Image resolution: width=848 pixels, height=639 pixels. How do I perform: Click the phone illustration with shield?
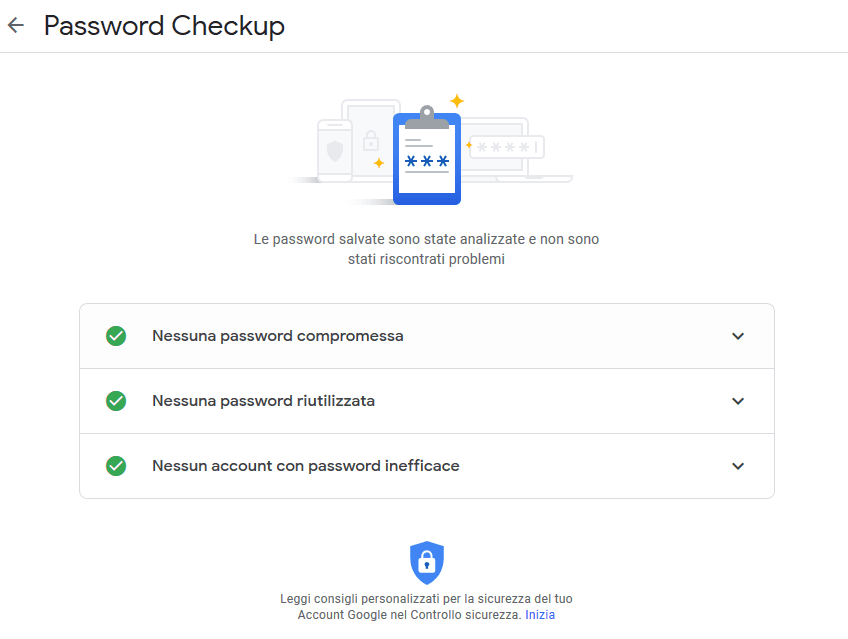pos(335,151)
